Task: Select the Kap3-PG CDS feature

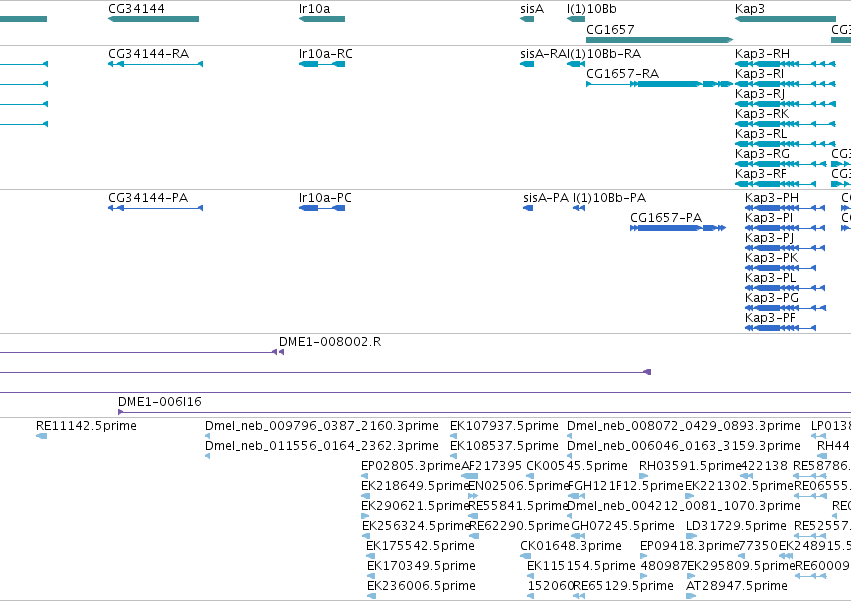Action: (x=786, y=308)
